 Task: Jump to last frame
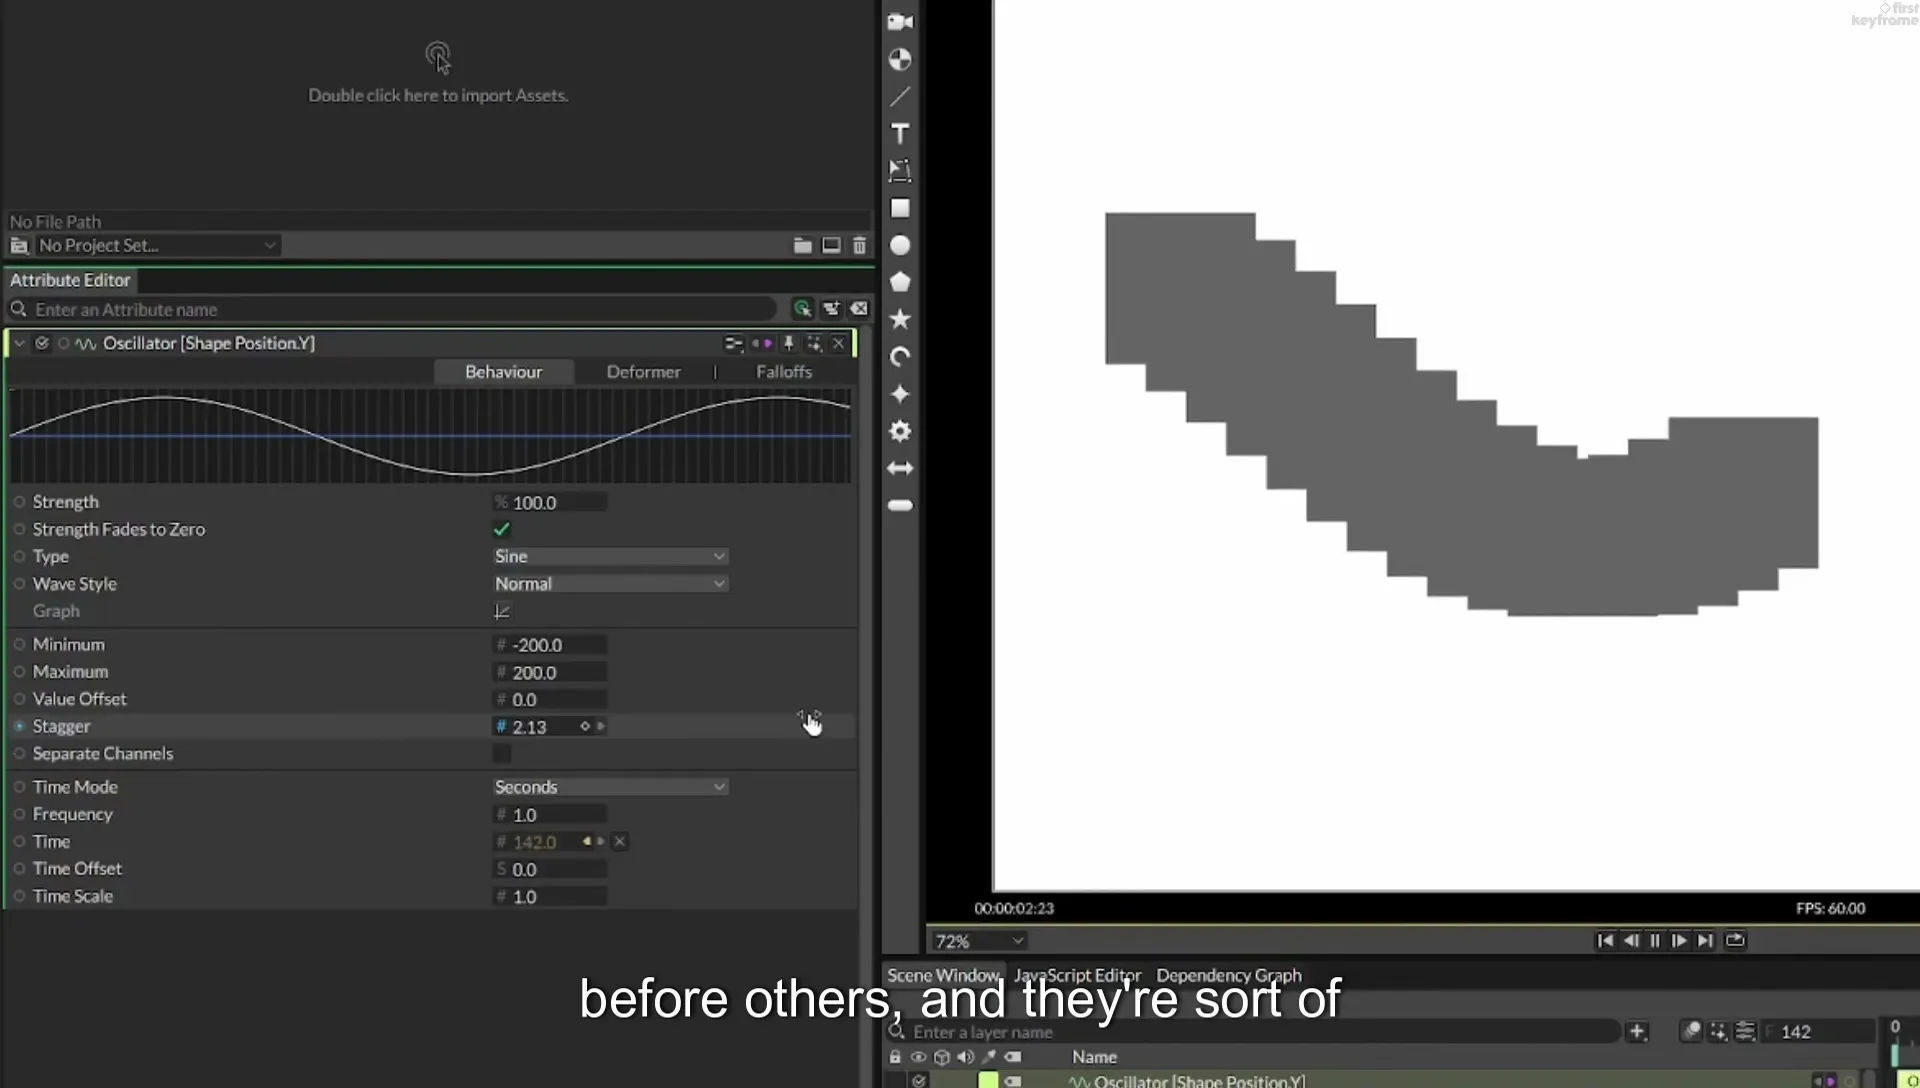point(1706,941)
